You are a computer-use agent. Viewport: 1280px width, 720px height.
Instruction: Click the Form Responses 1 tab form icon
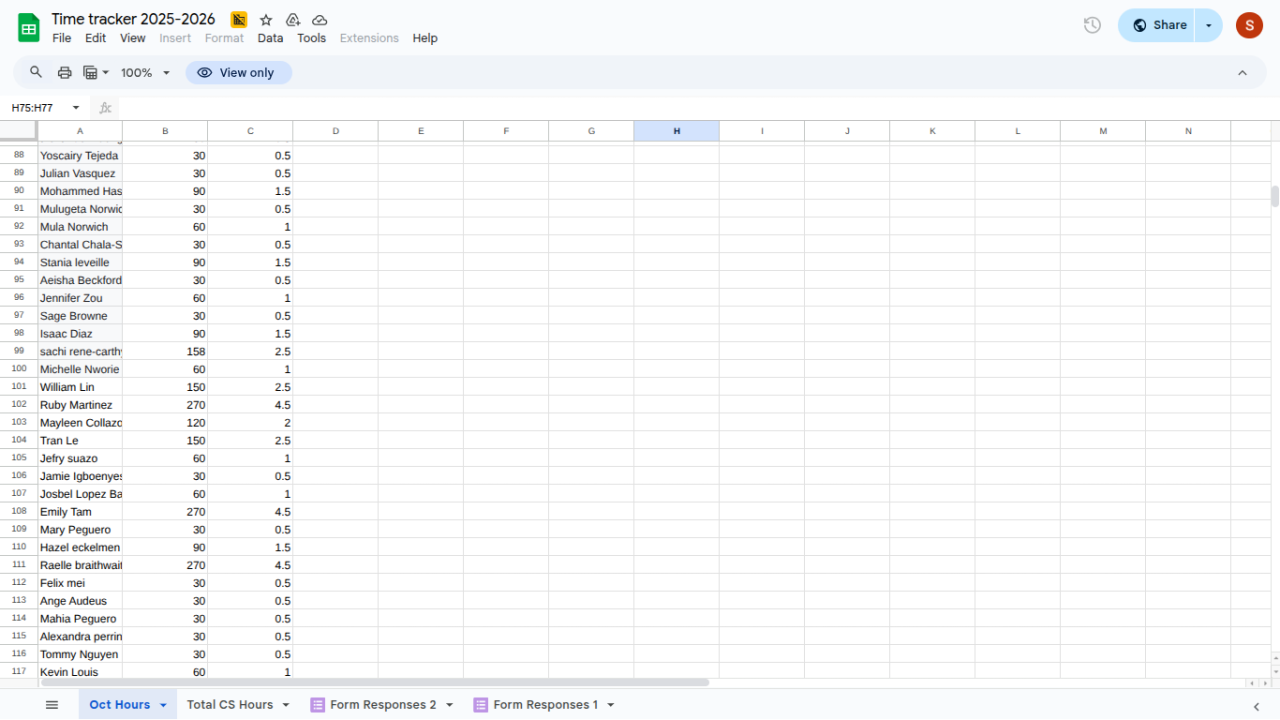(480, 705)
